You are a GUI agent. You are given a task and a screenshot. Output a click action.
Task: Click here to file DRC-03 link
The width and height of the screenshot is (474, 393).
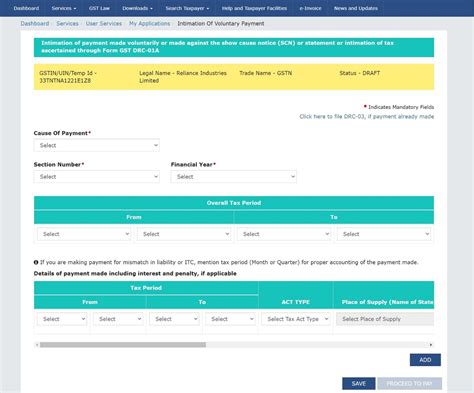(x=367, y=116)
